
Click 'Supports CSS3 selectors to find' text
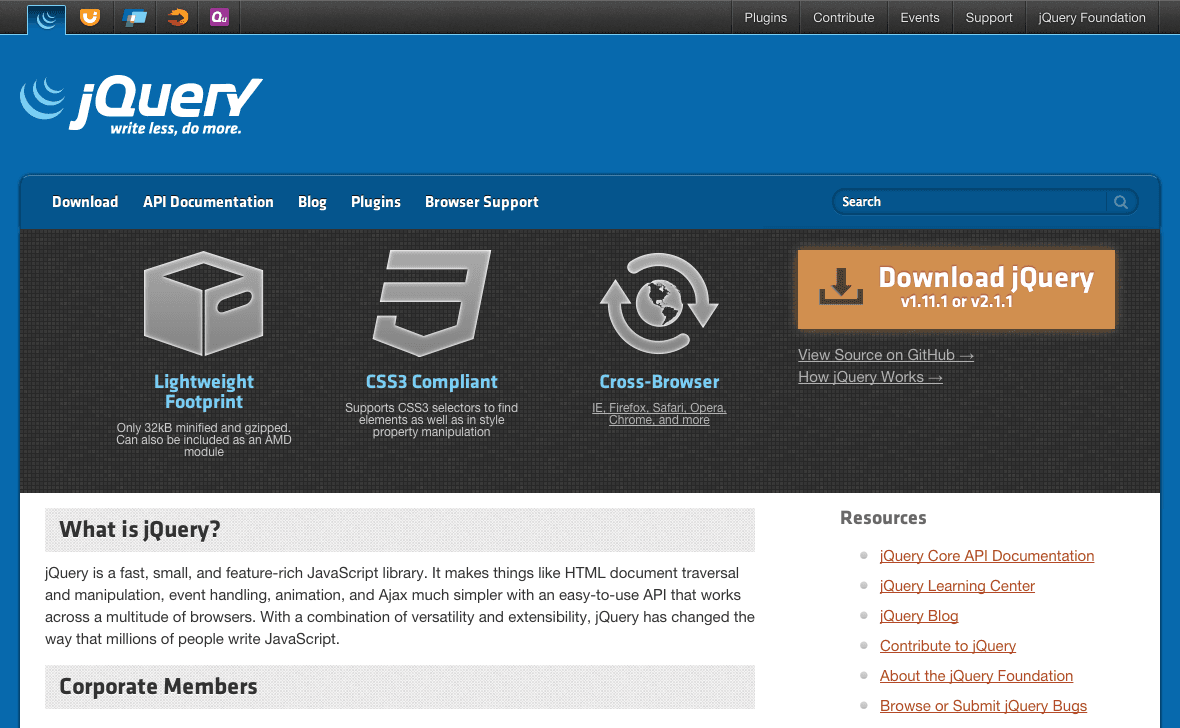pos(431,408)
